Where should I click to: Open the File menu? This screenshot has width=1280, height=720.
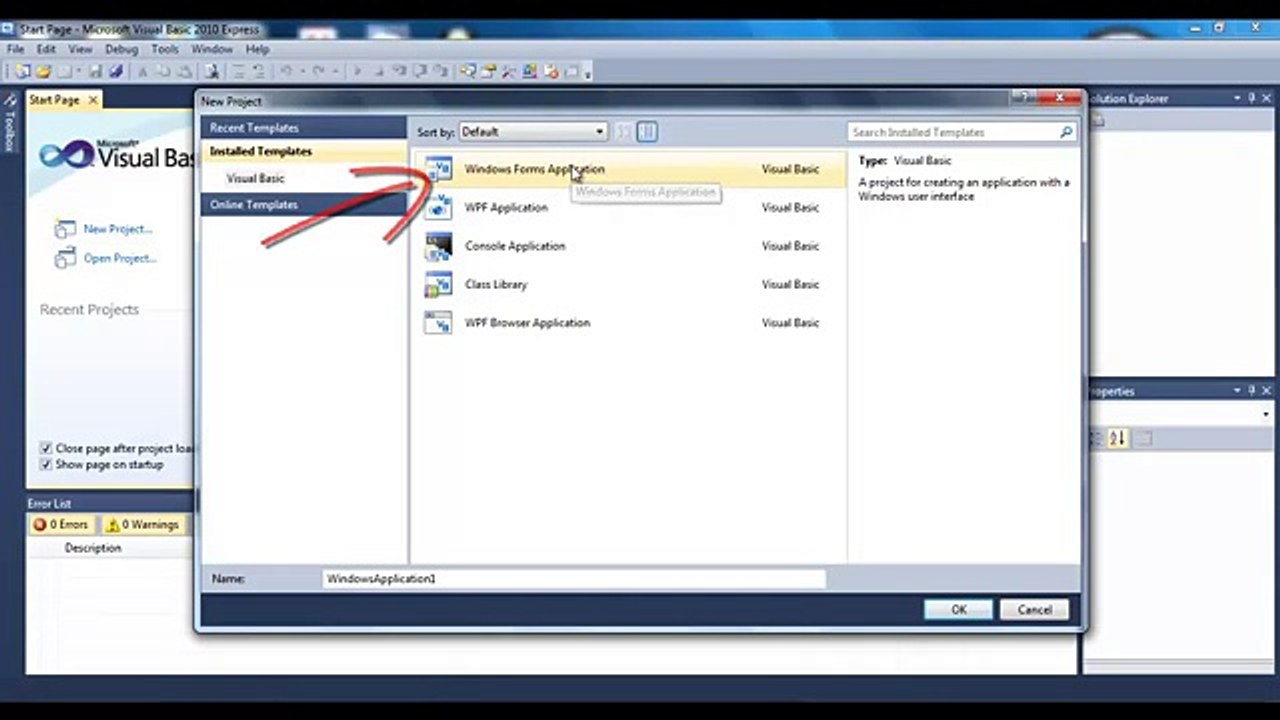pos(15,49)
